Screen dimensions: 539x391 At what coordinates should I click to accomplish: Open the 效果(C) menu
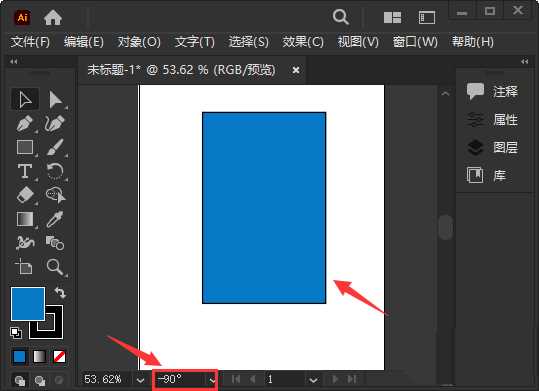click(303, 42)
